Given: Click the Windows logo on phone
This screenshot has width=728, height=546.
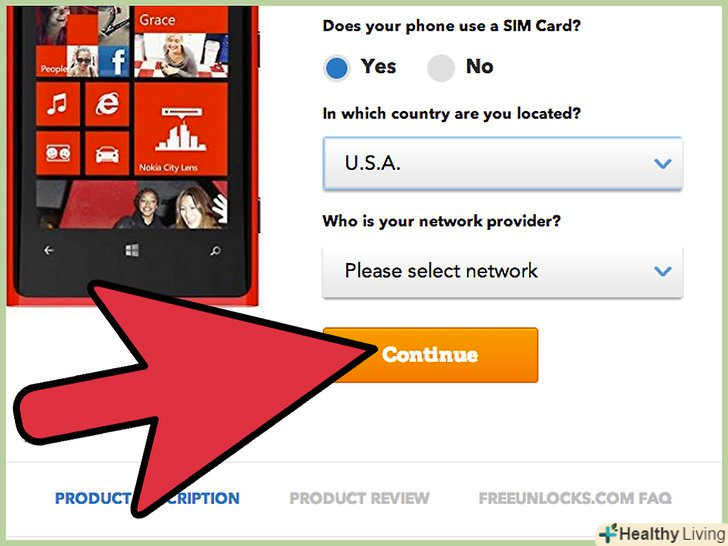Looking at the screenshot, I should (x=132, y=251).
